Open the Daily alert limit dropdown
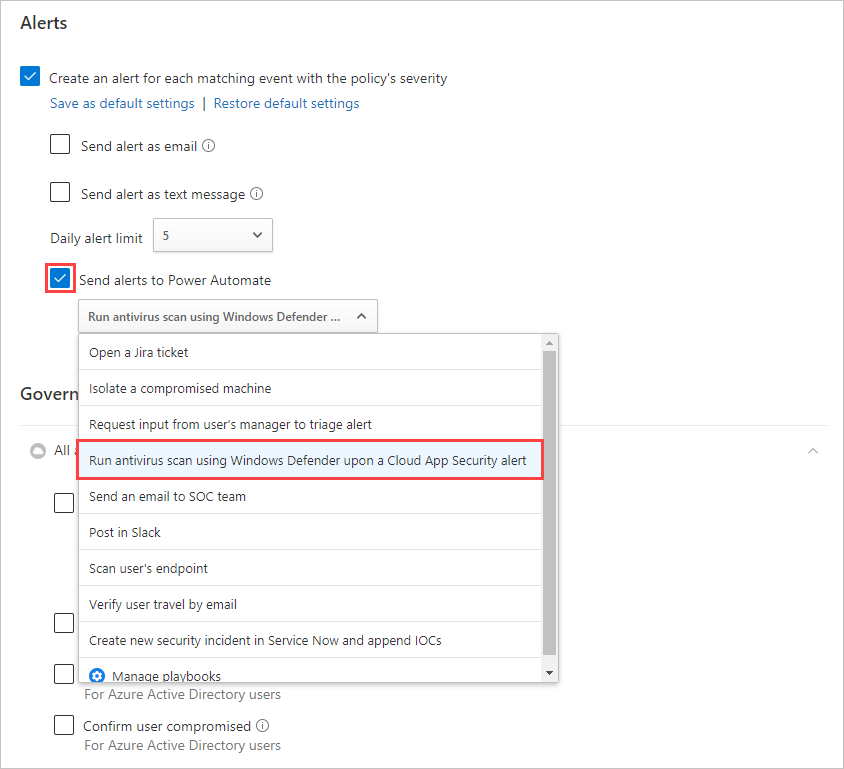Viewport: 844px width, 769px height. tap(212, 235)
